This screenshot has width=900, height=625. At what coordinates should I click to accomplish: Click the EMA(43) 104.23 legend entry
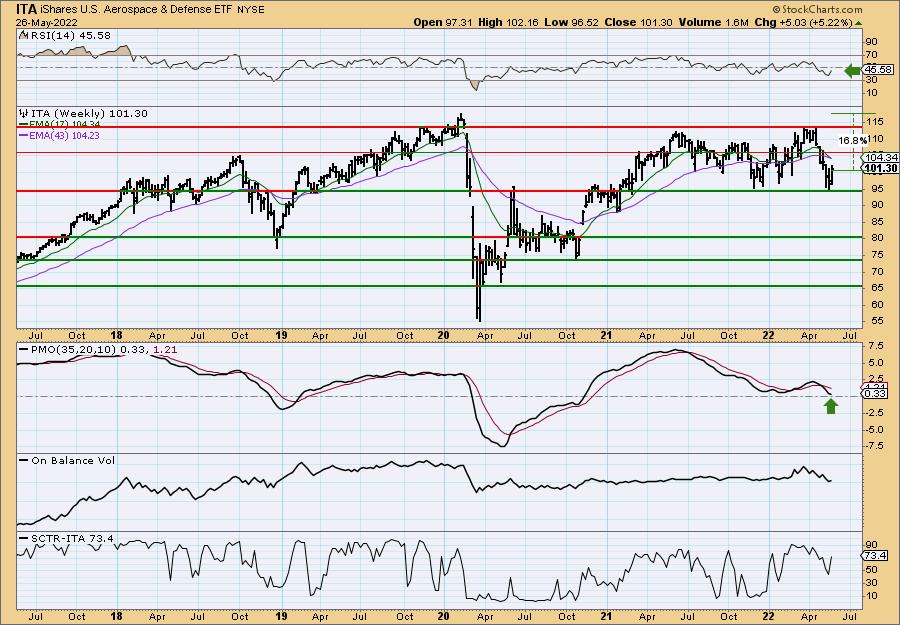point(59,135)
